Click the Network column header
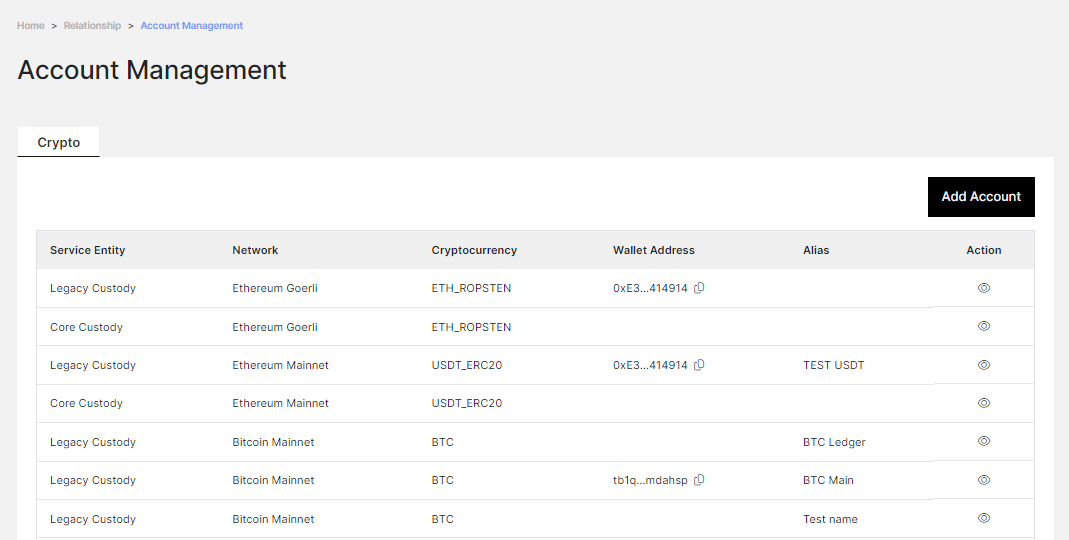 tap(255, 250)
